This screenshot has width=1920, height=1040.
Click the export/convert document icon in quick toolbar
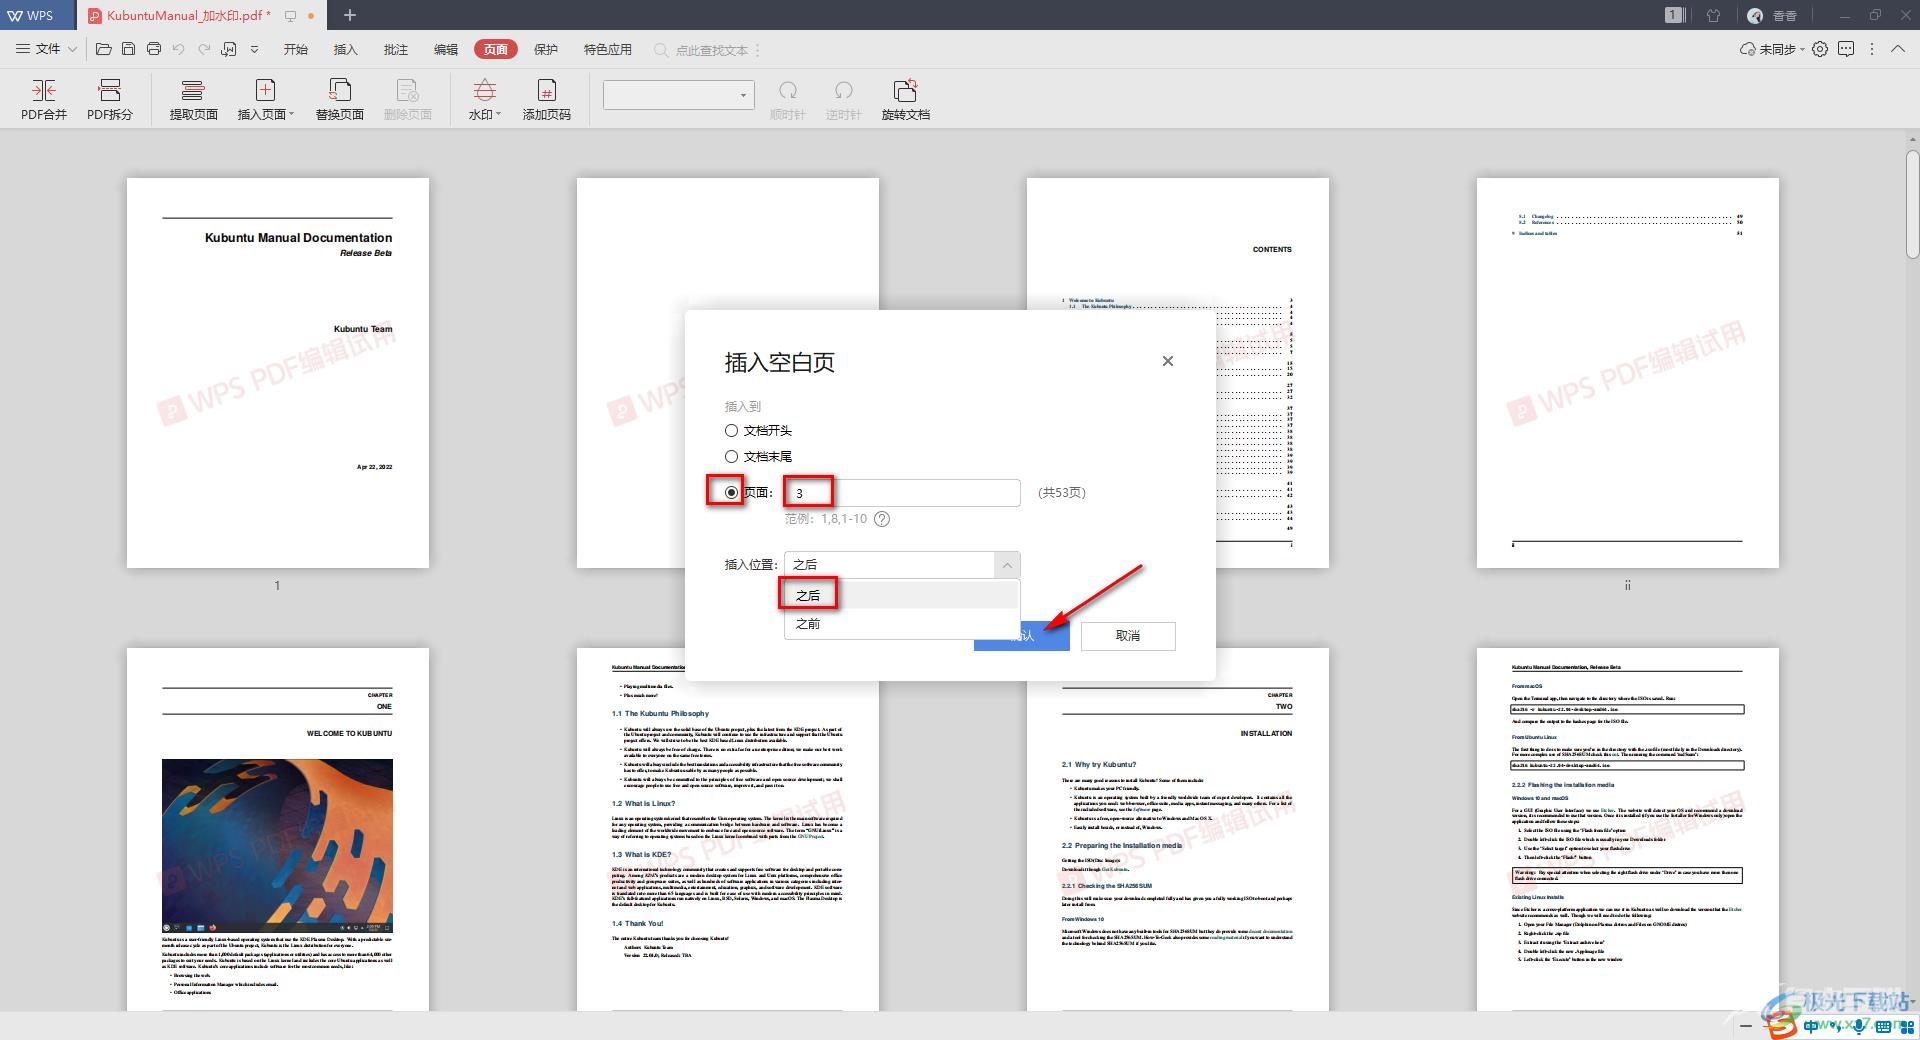coord(229,49)
